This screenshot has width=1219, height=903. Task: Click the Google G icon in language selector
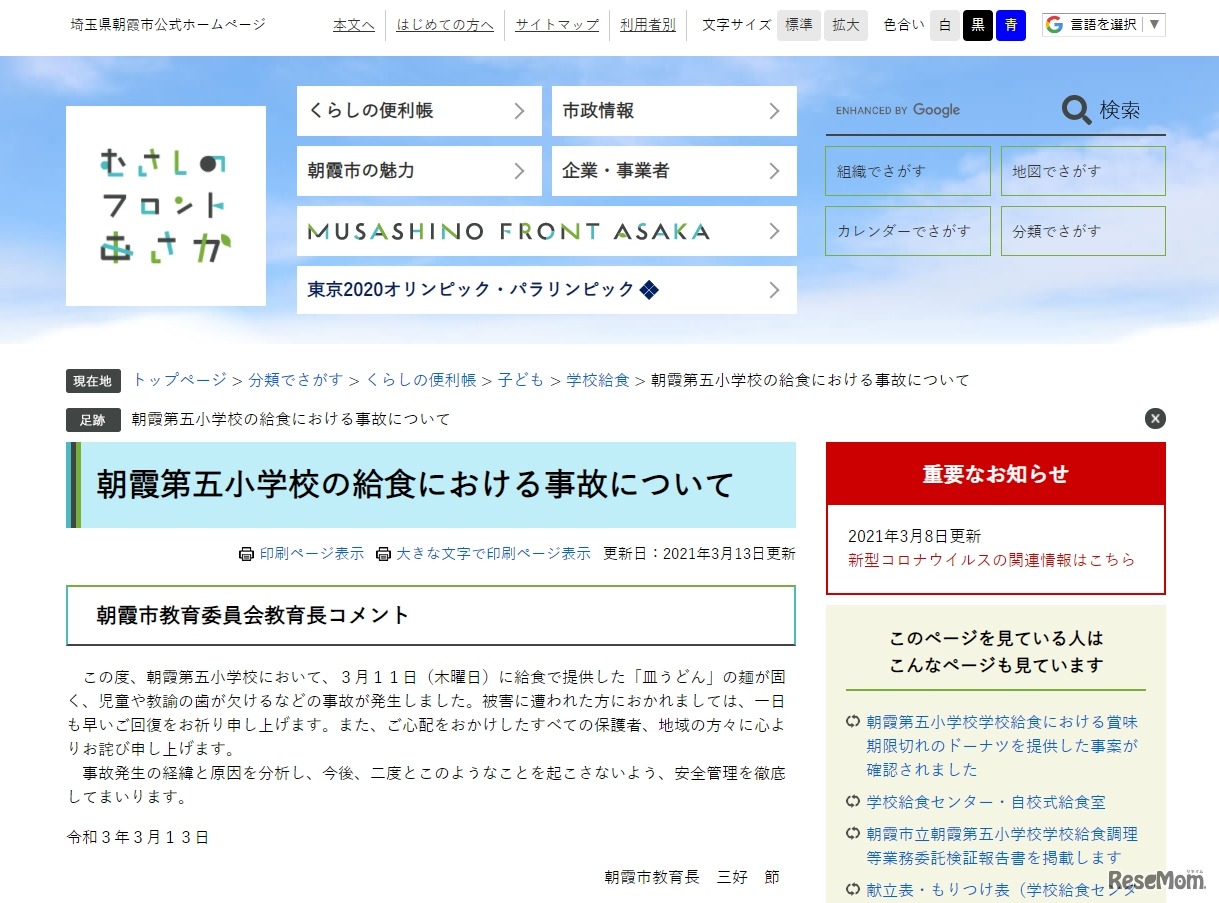click(1054, 25)
